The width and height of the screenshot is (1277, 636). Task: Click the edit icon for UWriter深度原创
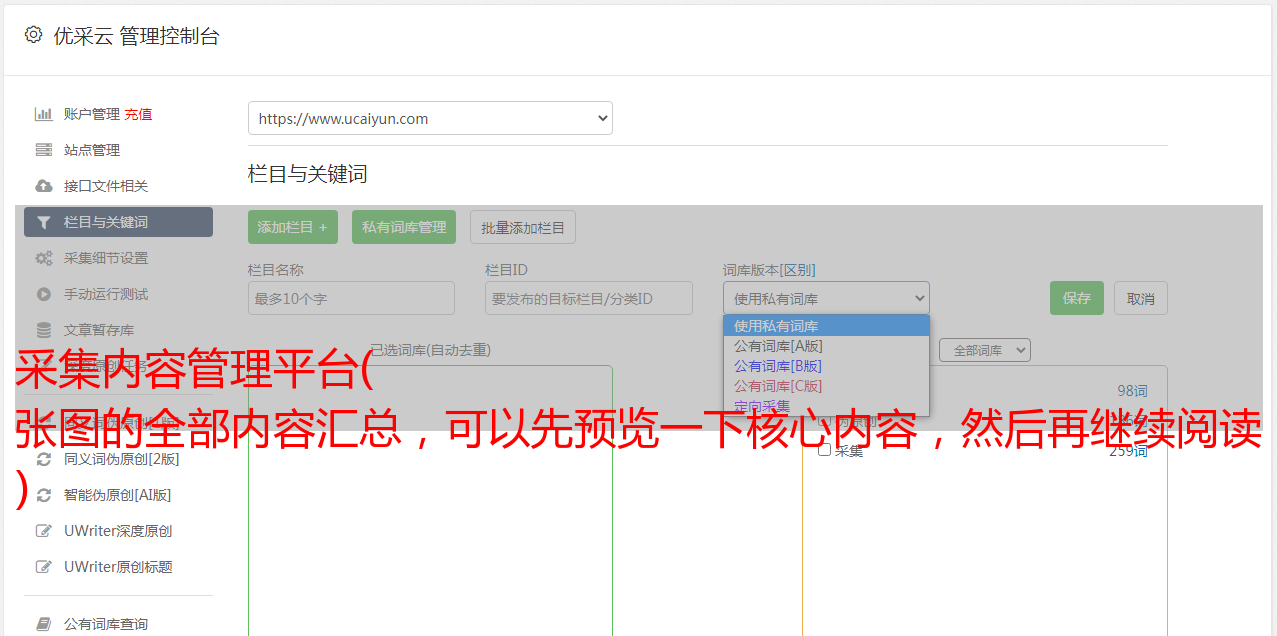[44, 531]
